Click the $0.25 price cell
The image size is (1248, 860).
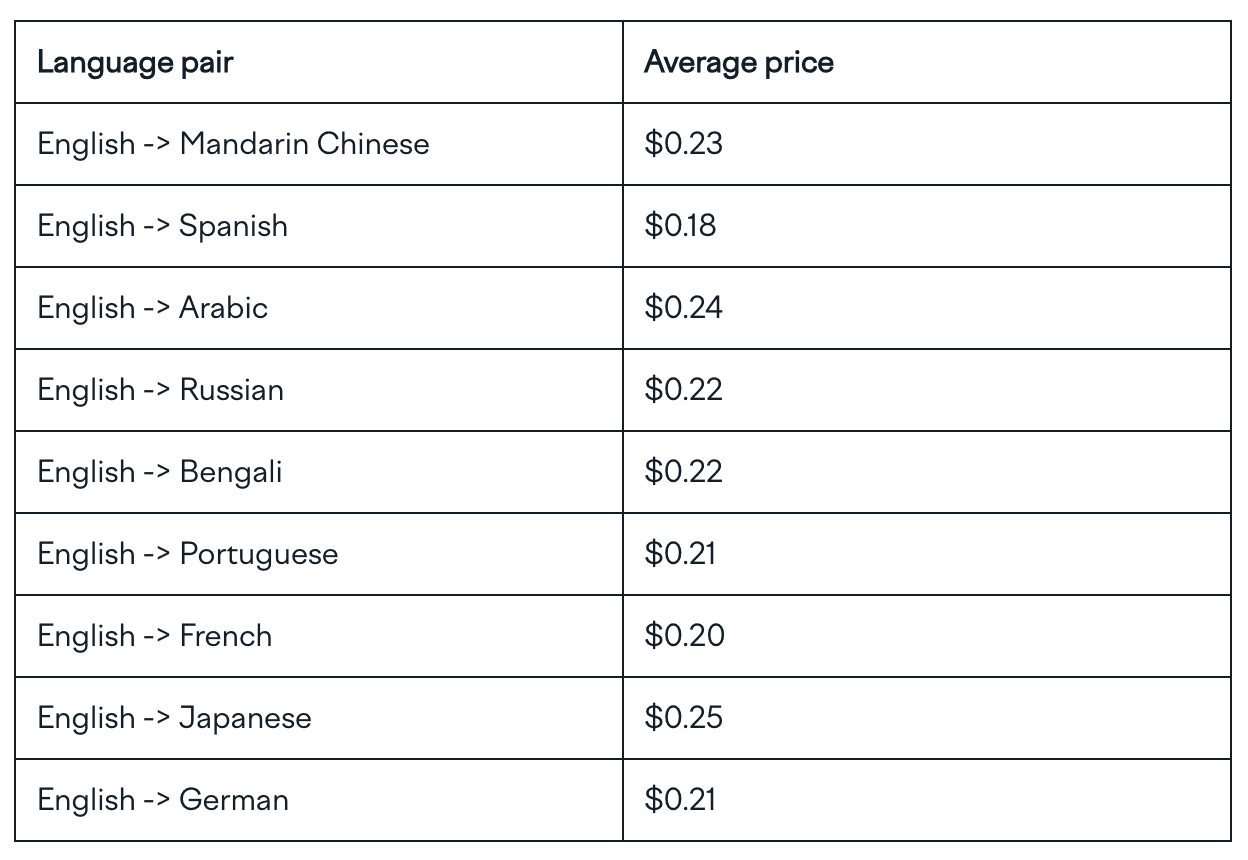coord(683,718)
